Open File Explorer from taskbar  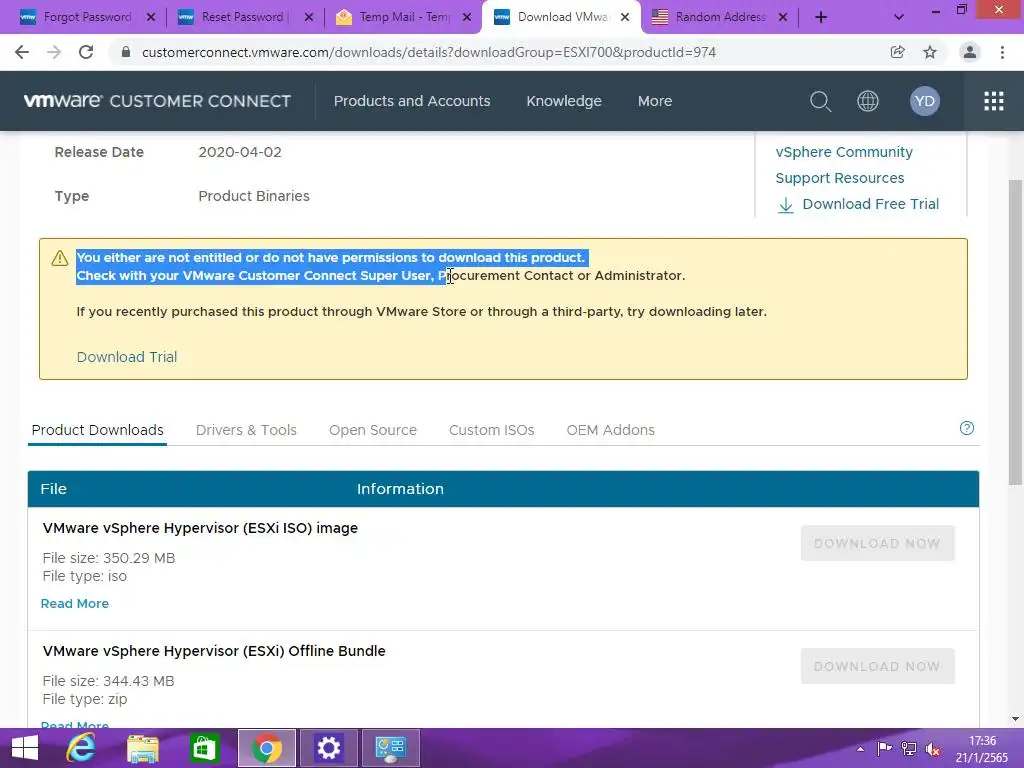142,748
